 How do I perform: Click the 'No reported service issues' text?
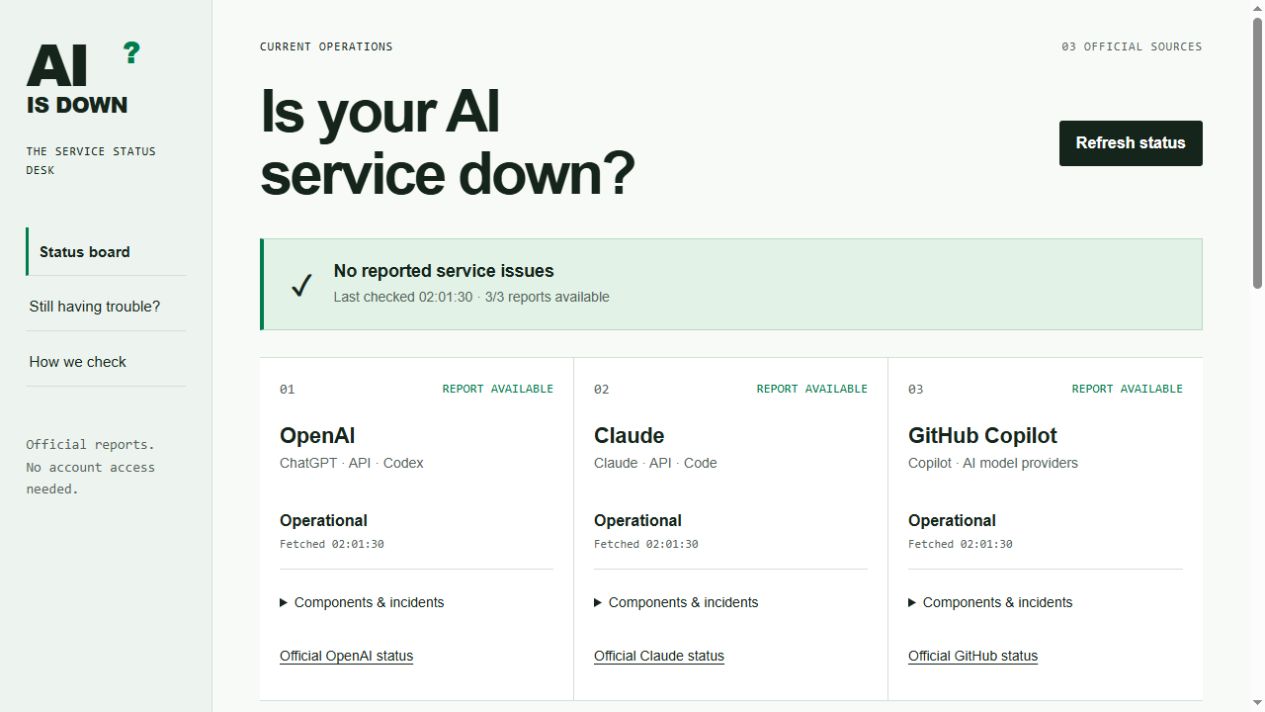point(444,271)
